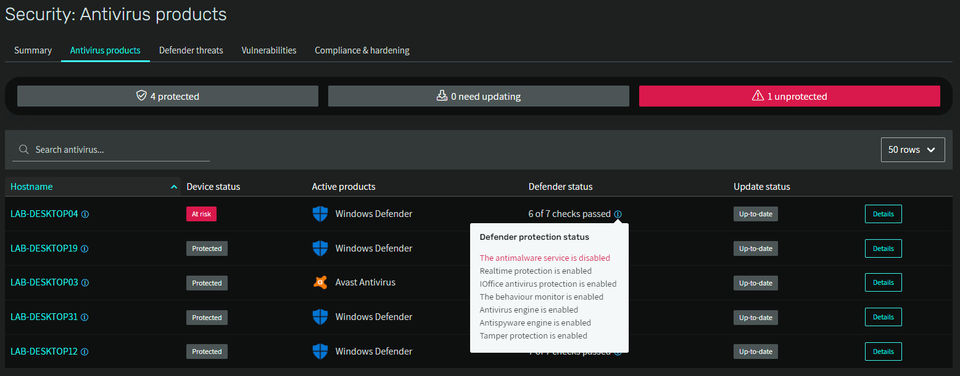Filter by 1 unprotected device
960x376 pixels.
pyautogui.click(x=790, y=96)
